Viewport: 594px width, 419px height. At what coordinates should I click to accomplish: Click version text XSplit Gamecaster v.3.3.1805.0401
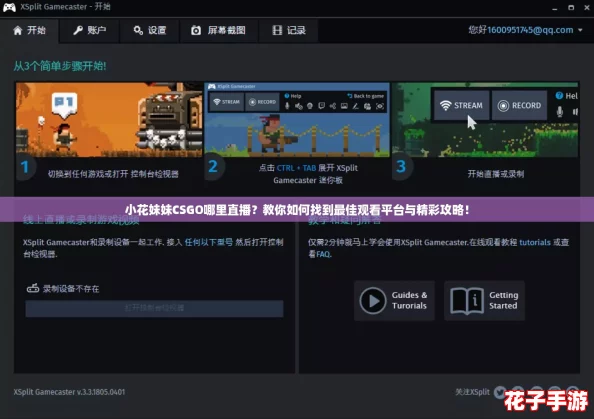[x=69, y=392]
